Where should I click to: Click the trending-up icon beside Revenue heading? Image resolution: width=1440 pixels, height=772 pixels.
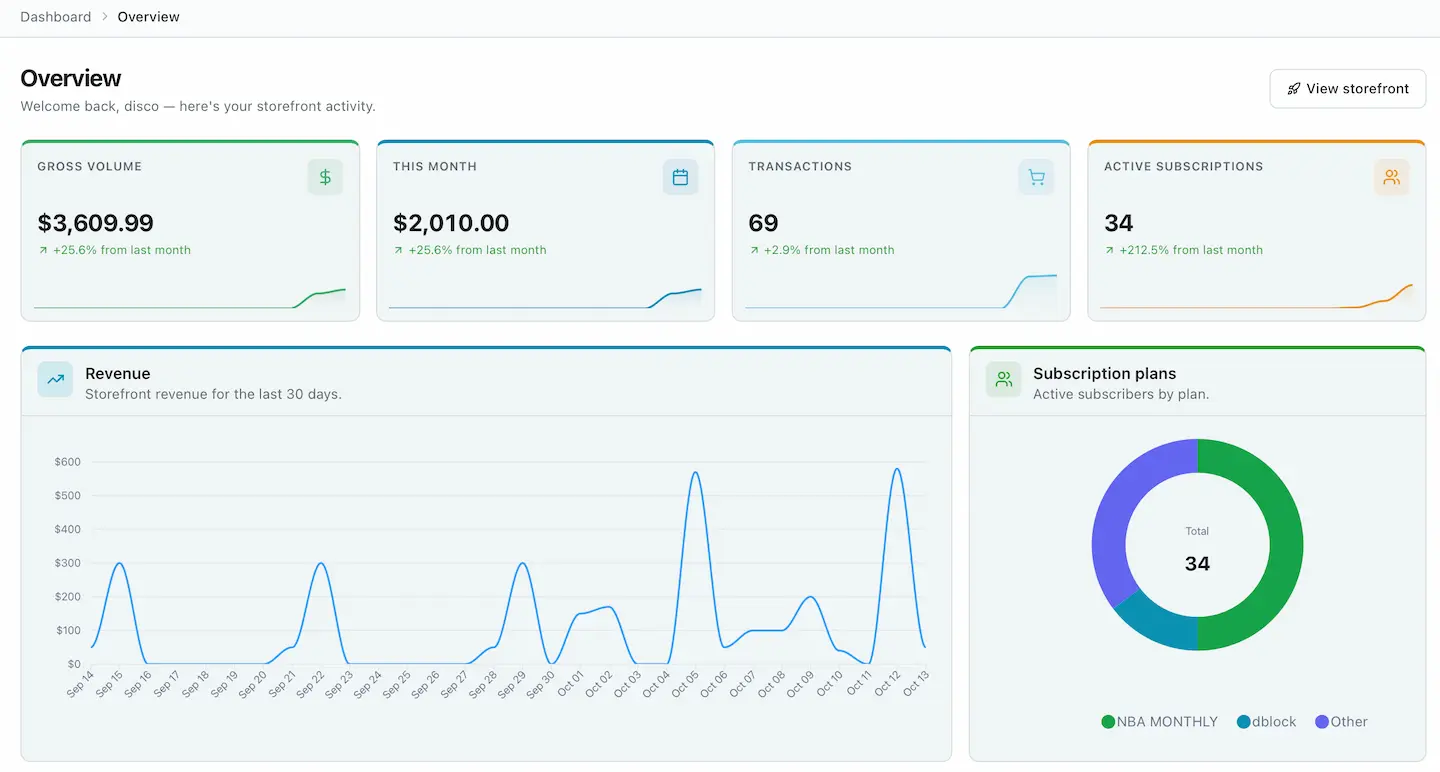pyautogui.click(x=55, y=379)
